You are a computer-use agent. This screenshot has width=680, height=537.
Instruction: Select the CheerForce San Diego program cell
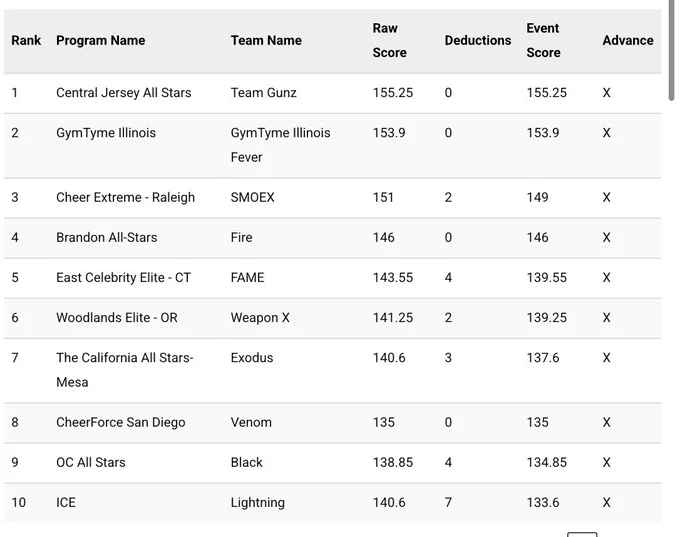coord(121,422)
